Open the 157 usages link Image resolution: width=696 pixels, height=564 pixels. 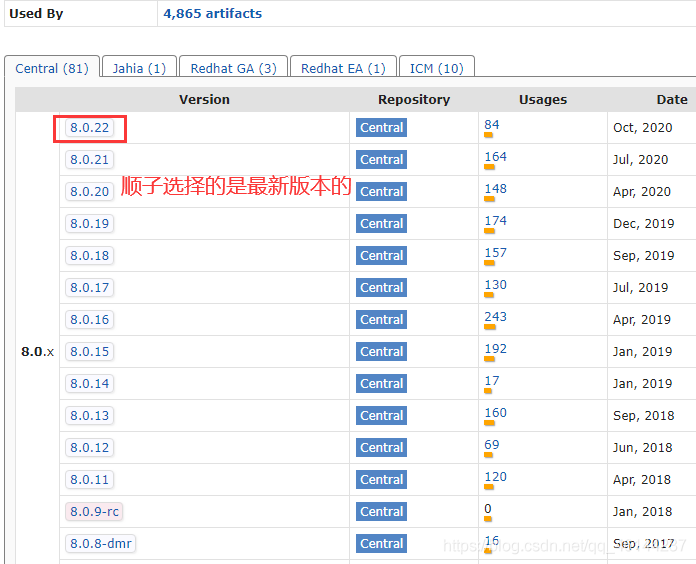click(x=495, y=252)
